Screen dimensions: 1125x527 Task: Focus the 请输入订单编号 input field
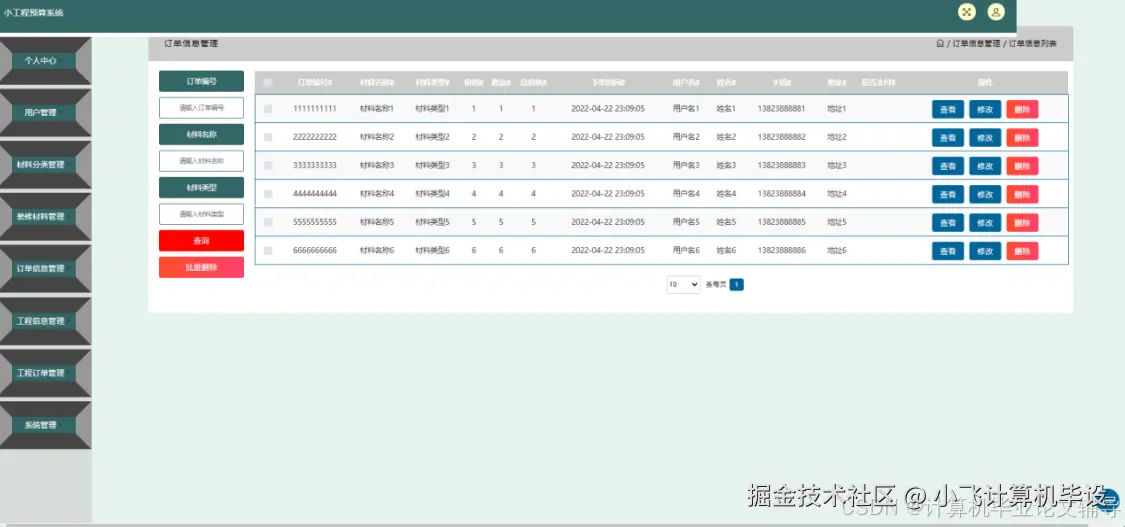(202, 108)
